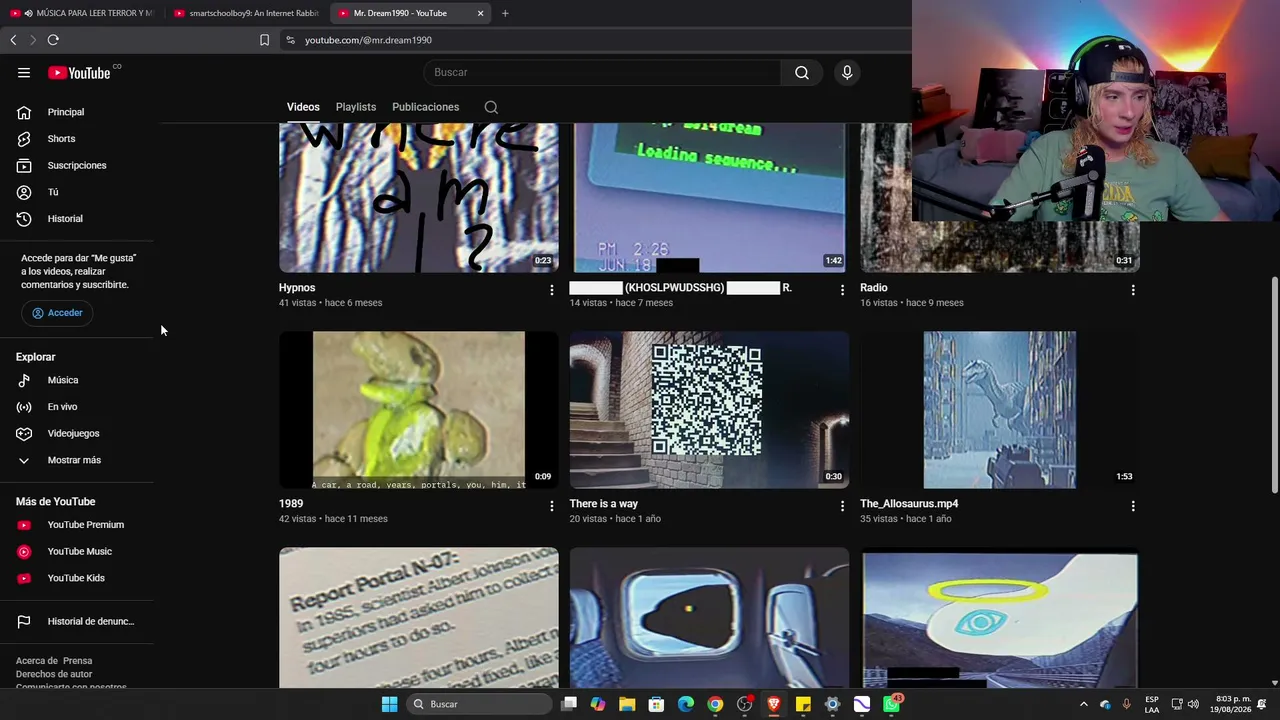Switch to the Videos tab
This screenshot has height=720, width=1280.
[x=303, y=107]
